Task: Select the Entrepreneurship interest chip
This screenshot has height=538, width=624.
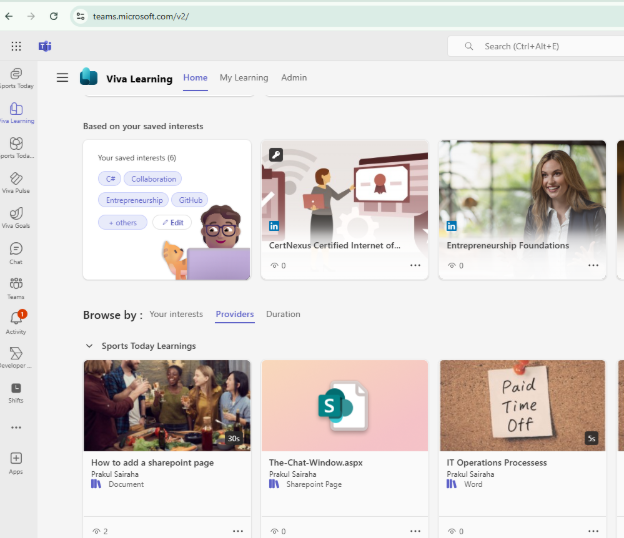Action: tap(134, 200)
